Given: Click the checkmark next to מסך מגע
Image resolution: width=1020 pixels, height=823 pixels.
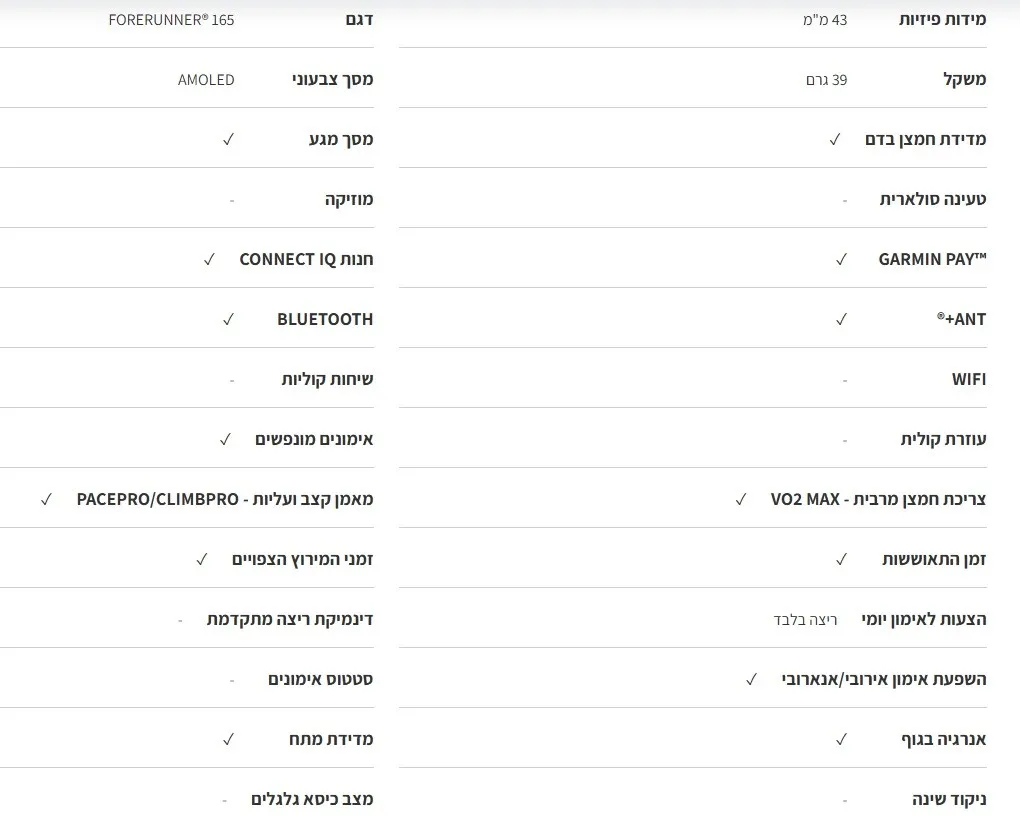Looking at the screenshot, I should pyautogui.click(x=228, y=139).
